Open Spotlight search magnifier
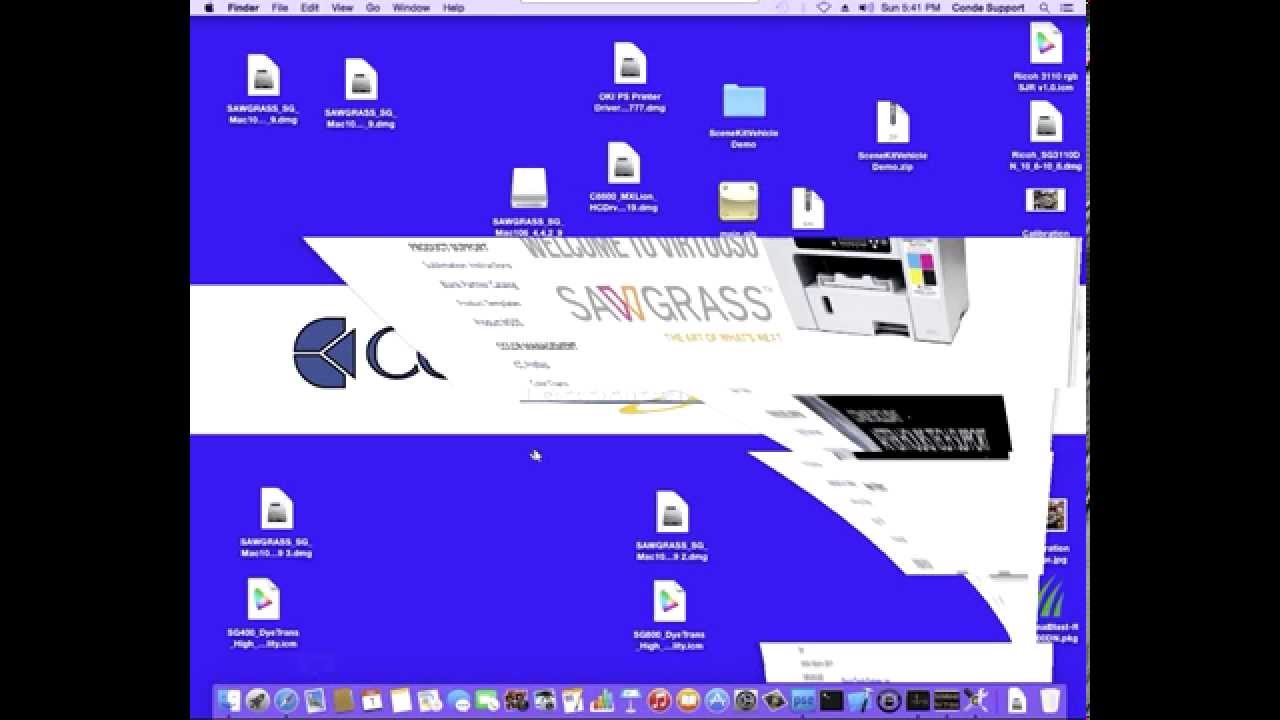This screenshot has width=1280, height=720. pos(1044,7)
